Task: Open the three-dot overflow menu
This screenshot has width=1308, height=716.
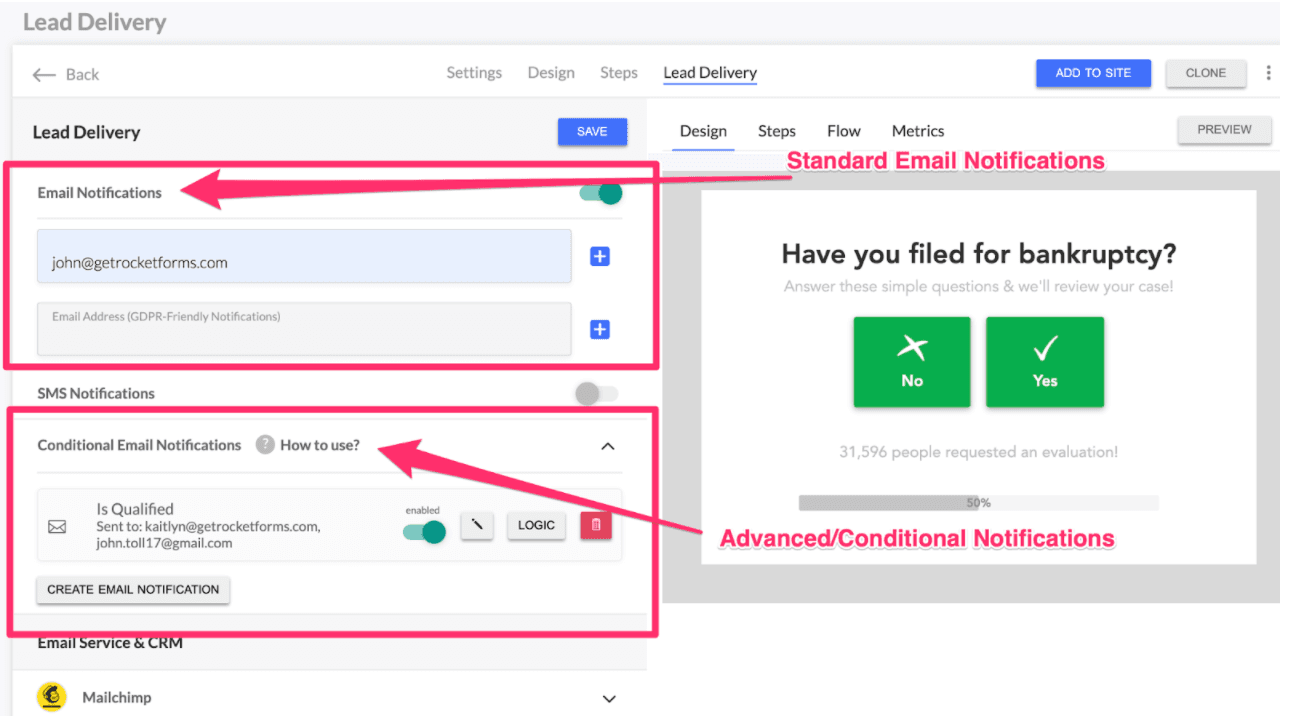Action: pyautogui.click(x=1271, y=73)
